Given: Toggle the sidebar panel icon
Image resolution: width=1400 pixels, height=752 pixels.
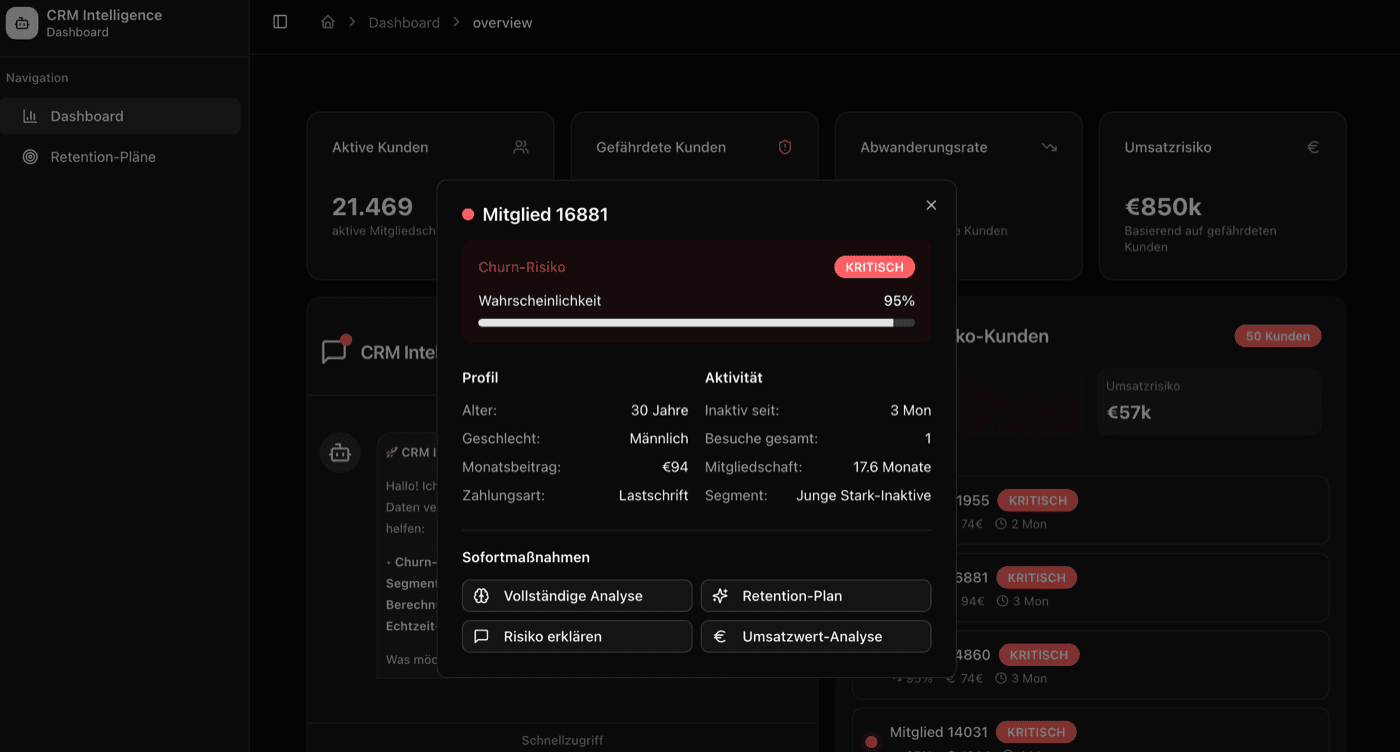Looking at the screenshot, I should [x=280, y=22].
